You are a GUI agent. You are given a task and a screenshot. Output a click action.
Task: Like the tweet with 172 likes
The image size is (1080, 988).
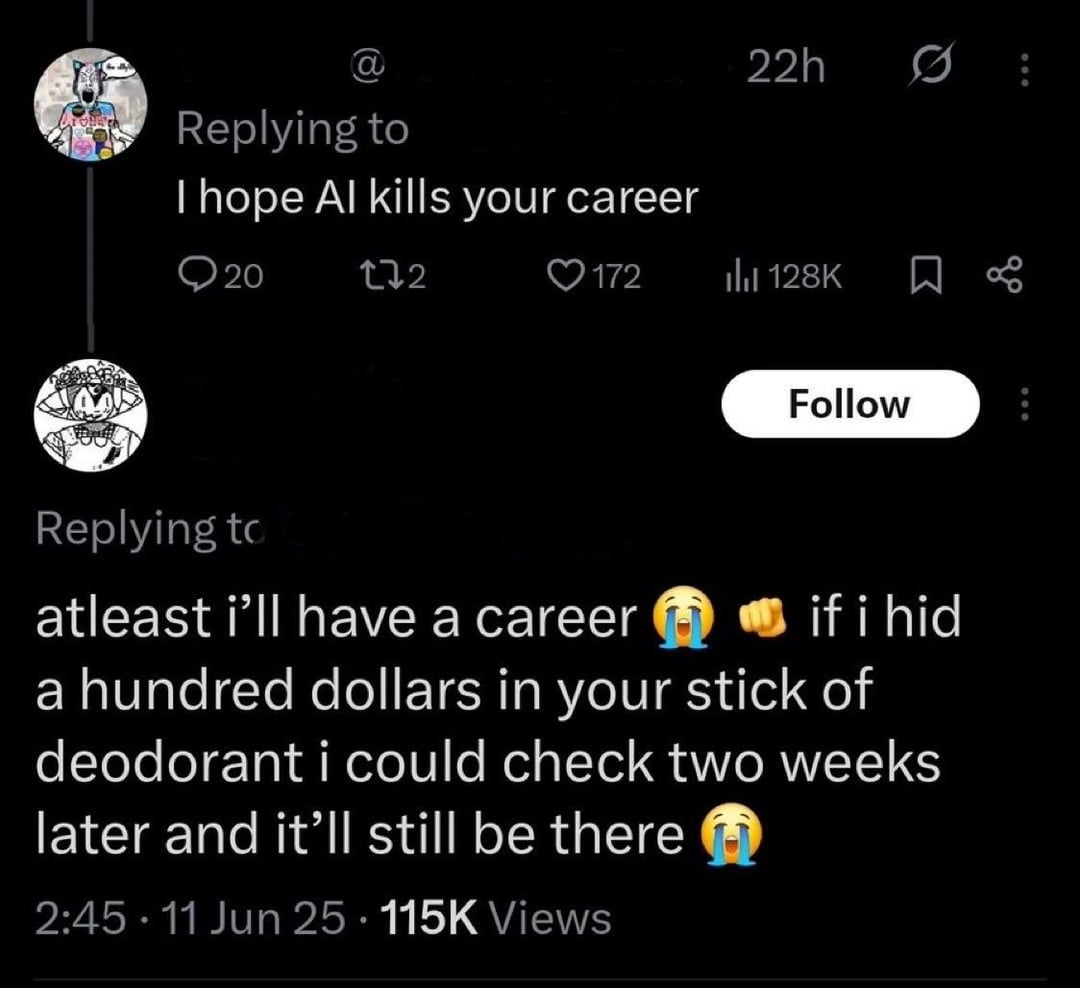(x=573, y=274)
